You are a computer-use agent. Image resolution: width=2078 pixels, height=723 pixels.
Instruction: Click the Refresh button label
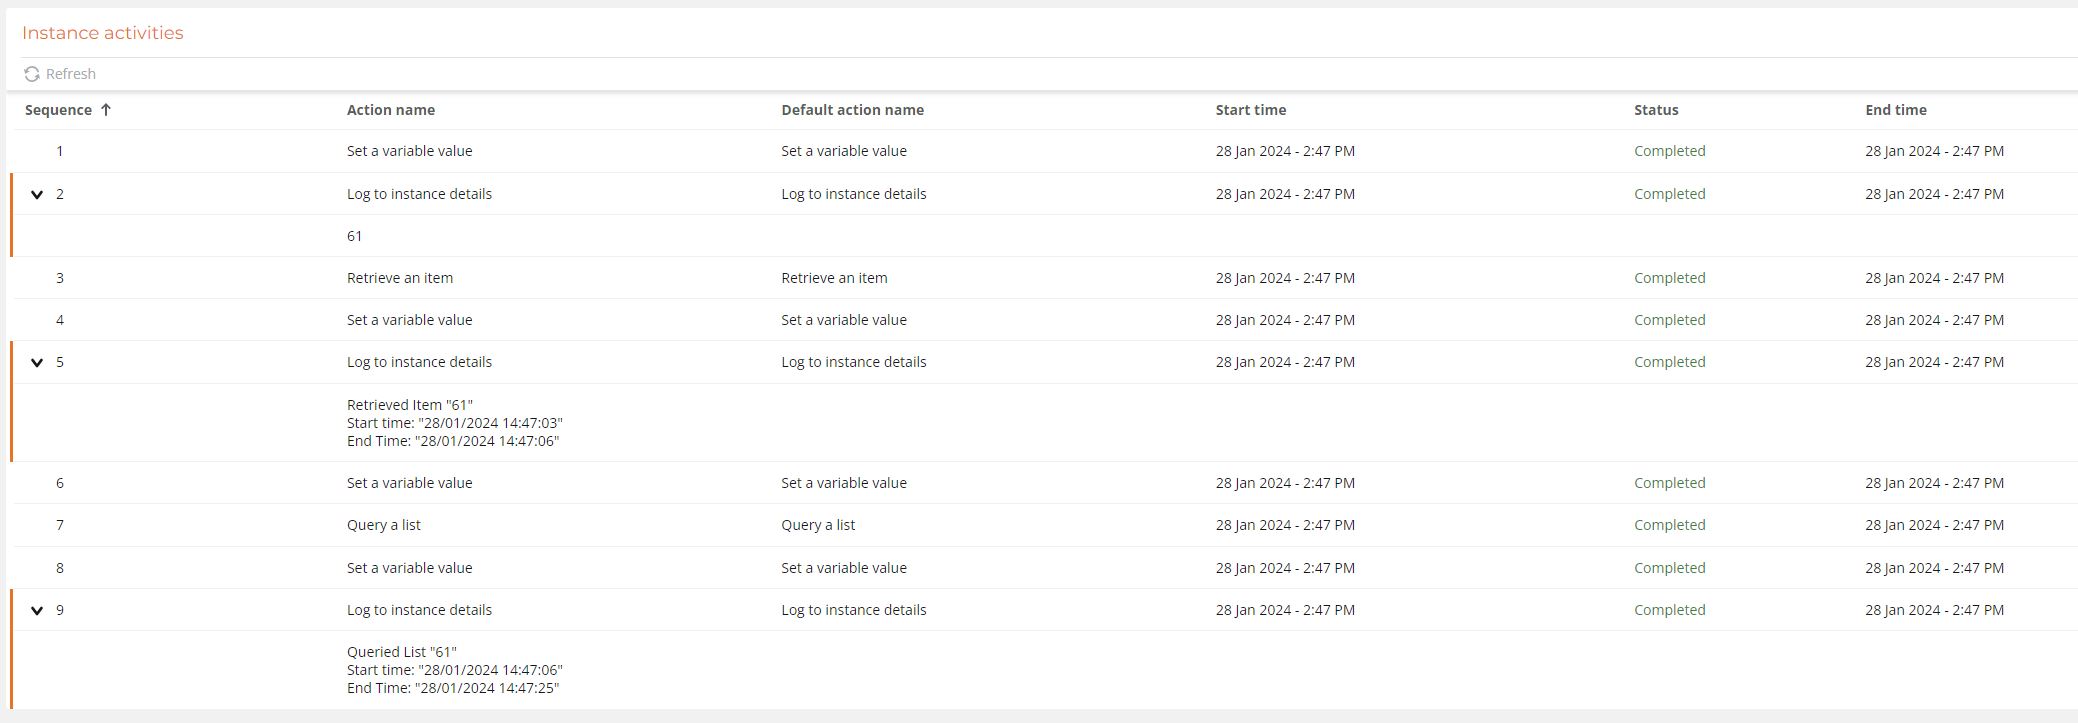coord(71,74)
